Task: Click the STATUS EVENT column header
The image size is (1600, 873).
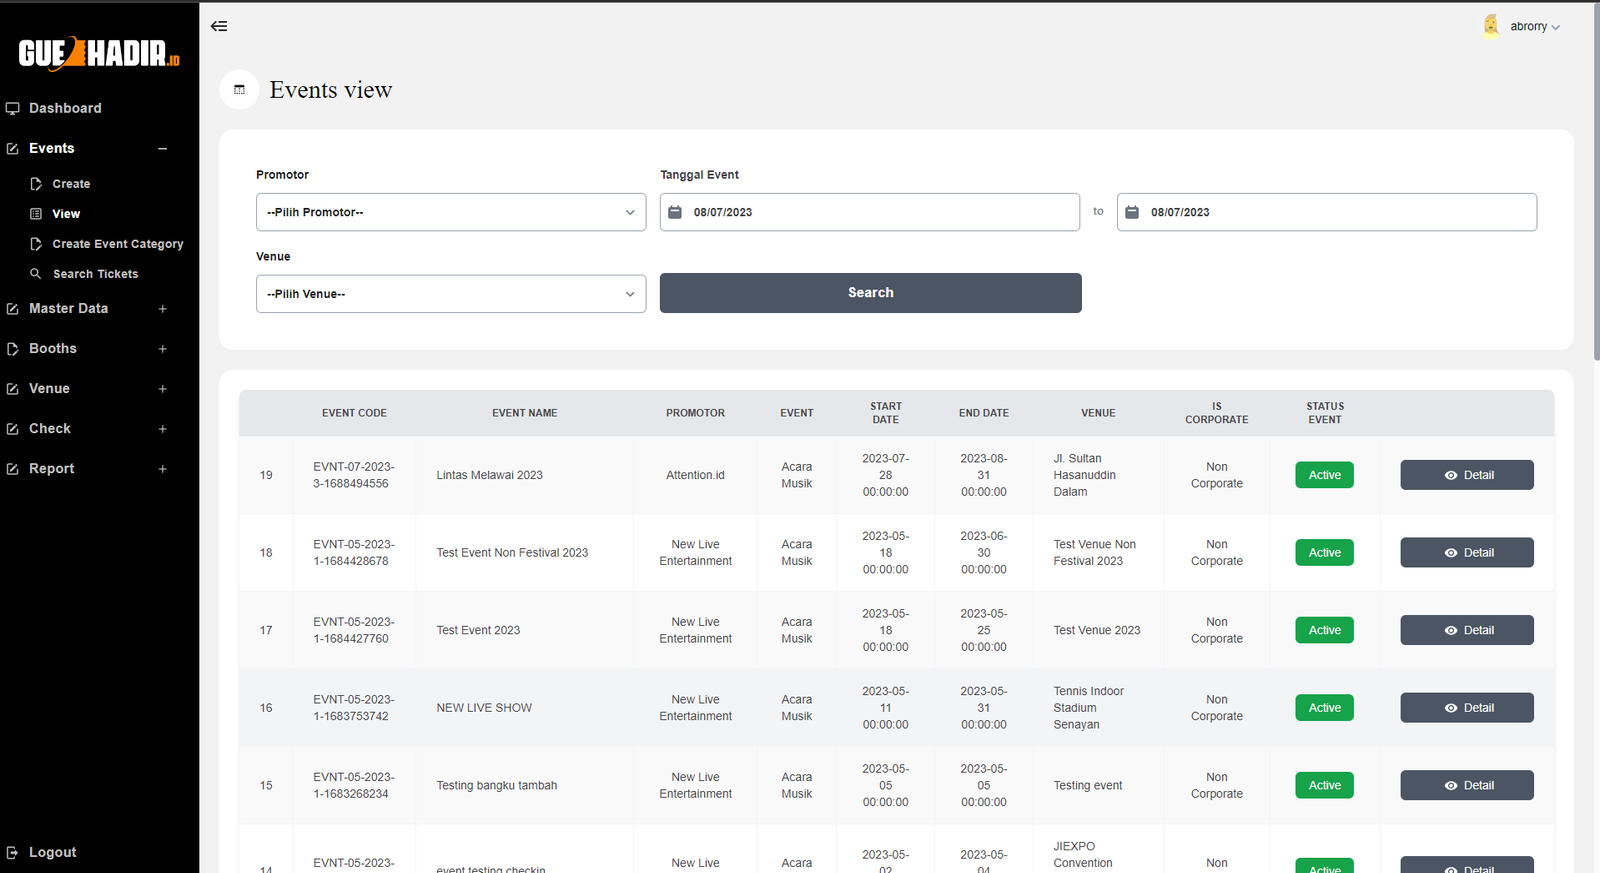Action: (1325, 413)
